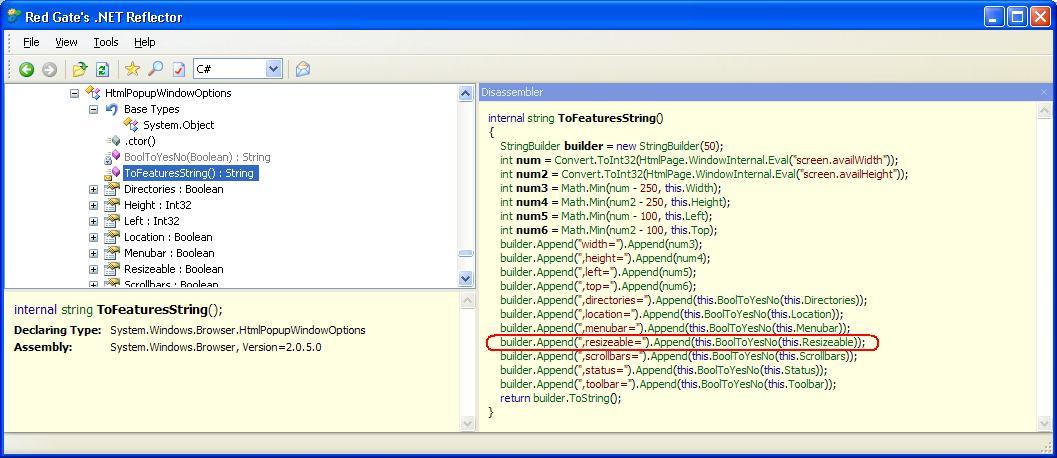Click tree panel scroll up arrow
Screen dimensions: 1057x458
coord(465,94)
